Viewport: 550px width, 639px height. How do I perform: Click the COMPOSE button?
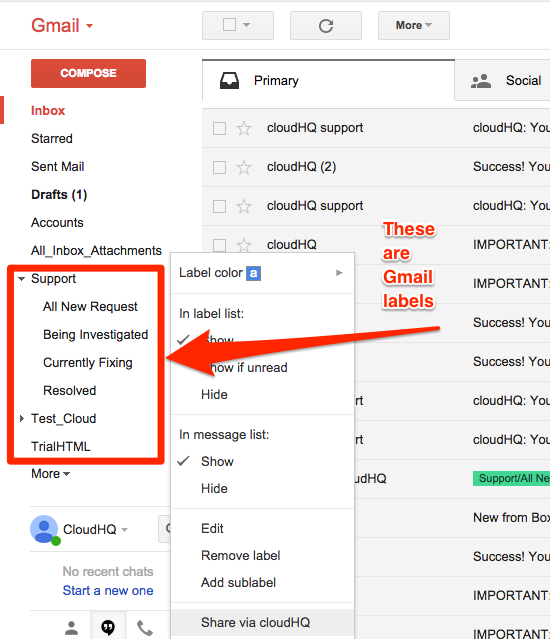(x=88, y=73)
